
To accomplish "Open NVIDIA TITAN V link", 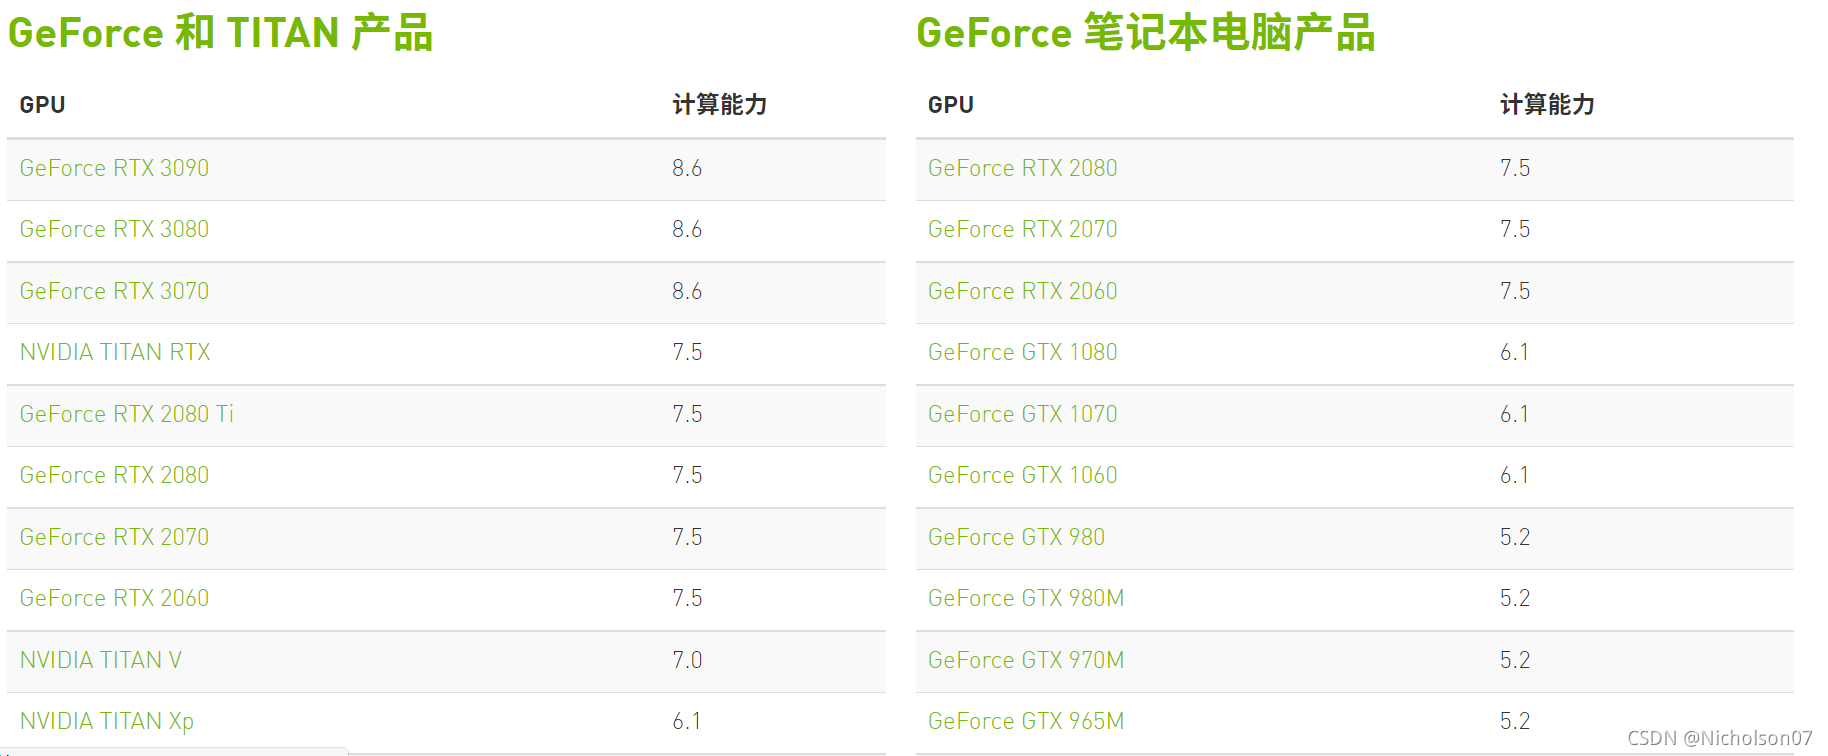I will click(x=101, y=660).
